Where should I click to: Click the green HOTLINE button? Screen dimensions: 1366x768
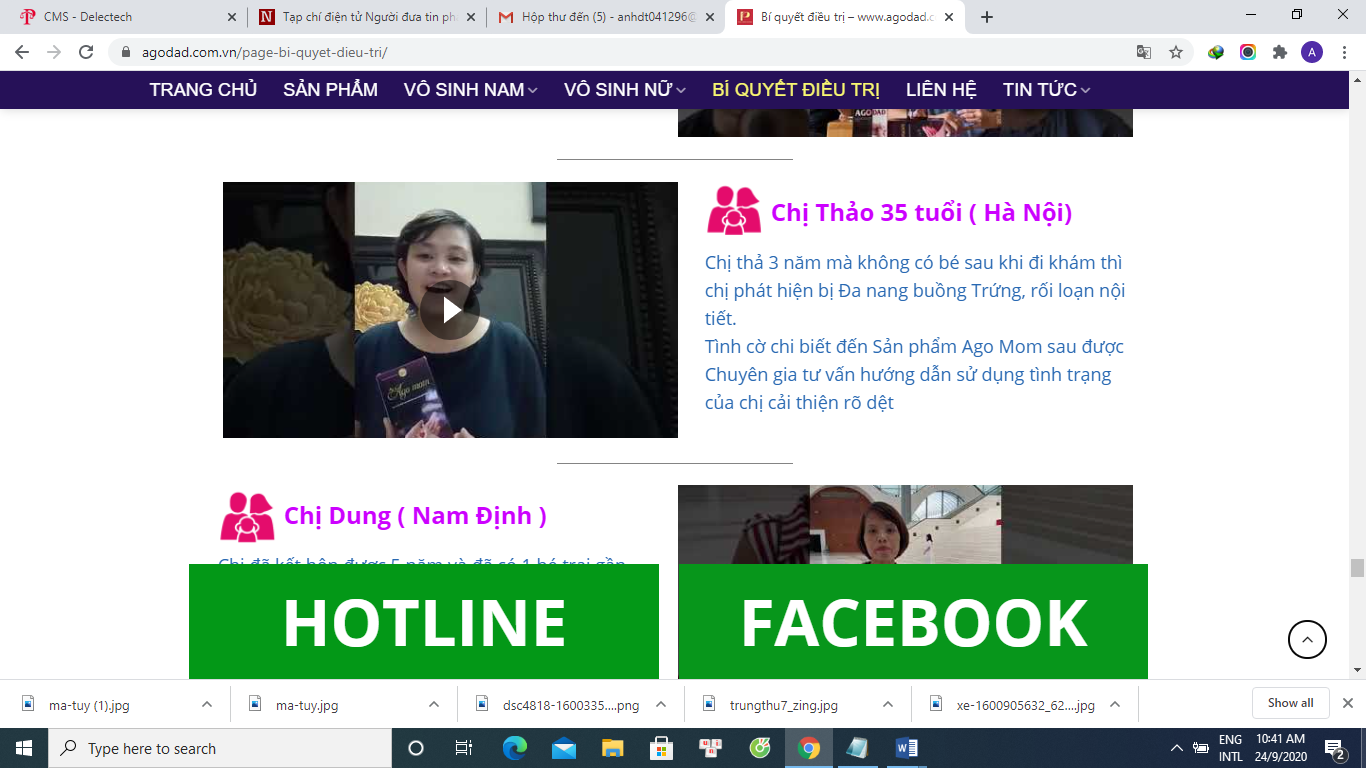pos(424,622)
